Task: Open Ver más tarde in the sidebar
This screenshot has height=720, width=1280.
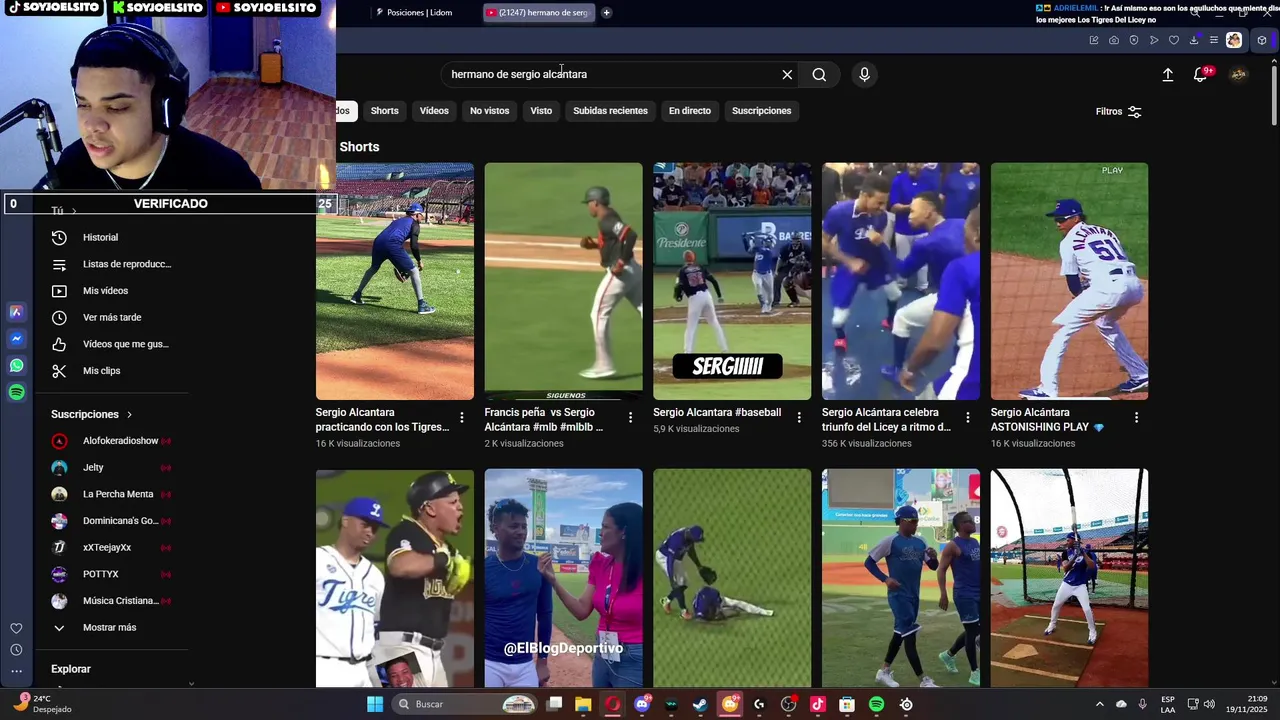Action: pyautogui.click(x=111, y=317)
